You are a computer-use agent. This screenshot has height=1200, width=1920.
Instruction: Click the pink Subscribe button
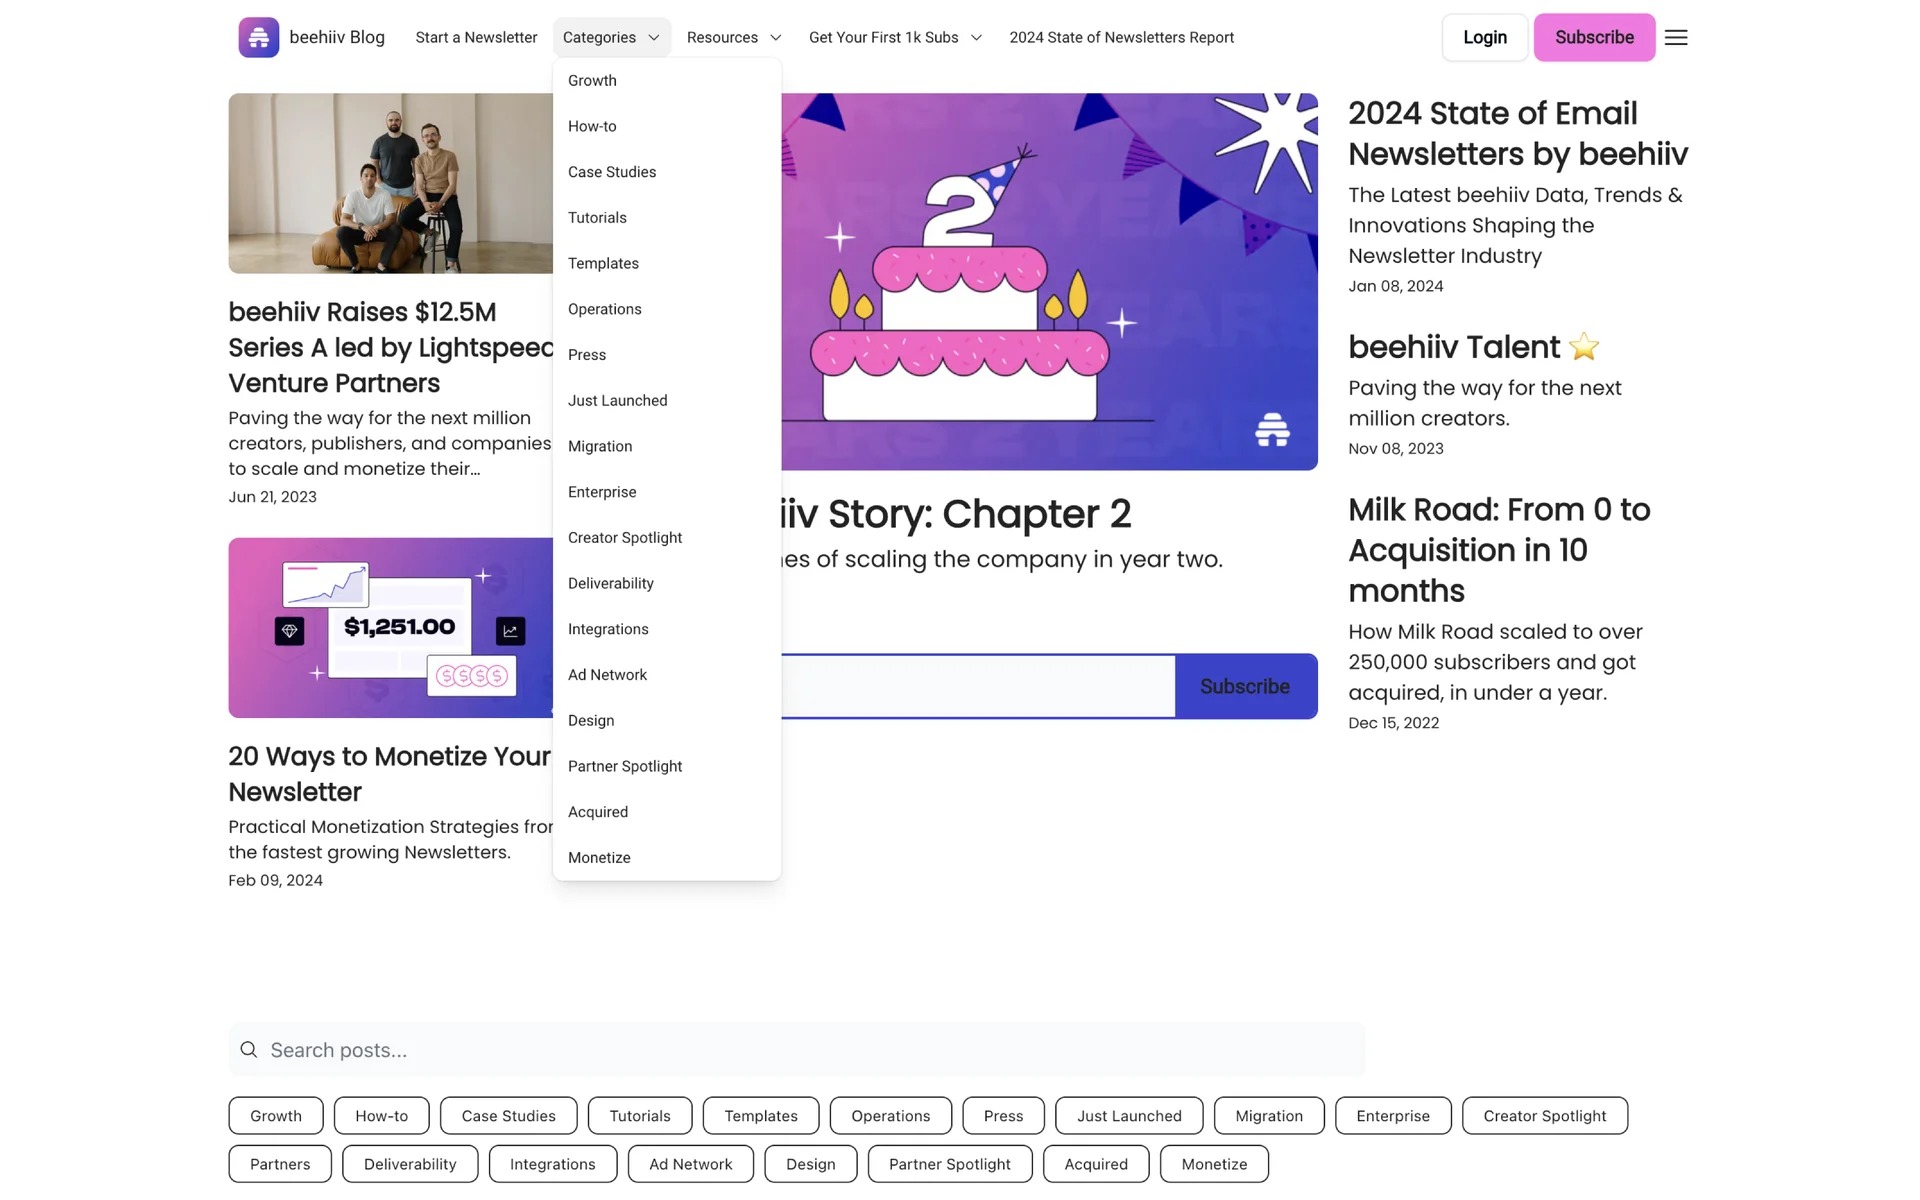click(x=1594, y=37)
